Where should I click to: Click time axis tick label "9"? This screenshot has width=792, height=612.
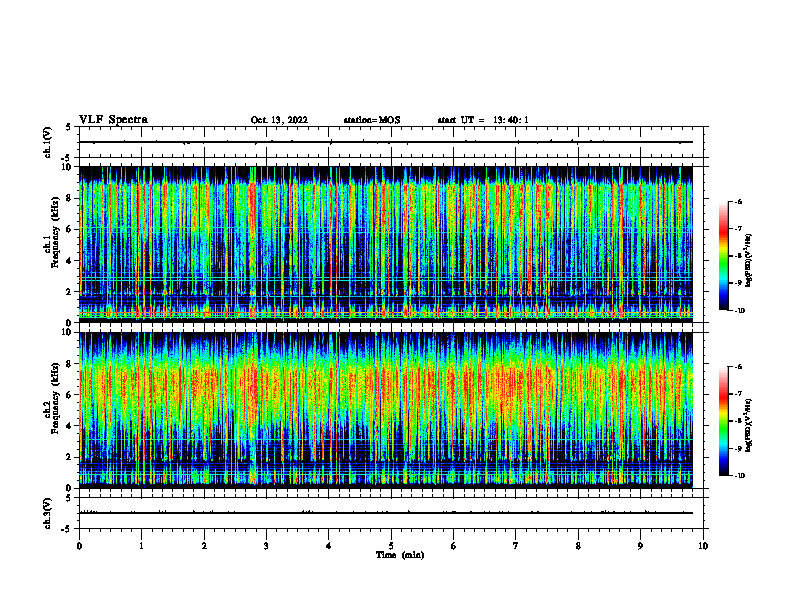(x=640, y=546)
